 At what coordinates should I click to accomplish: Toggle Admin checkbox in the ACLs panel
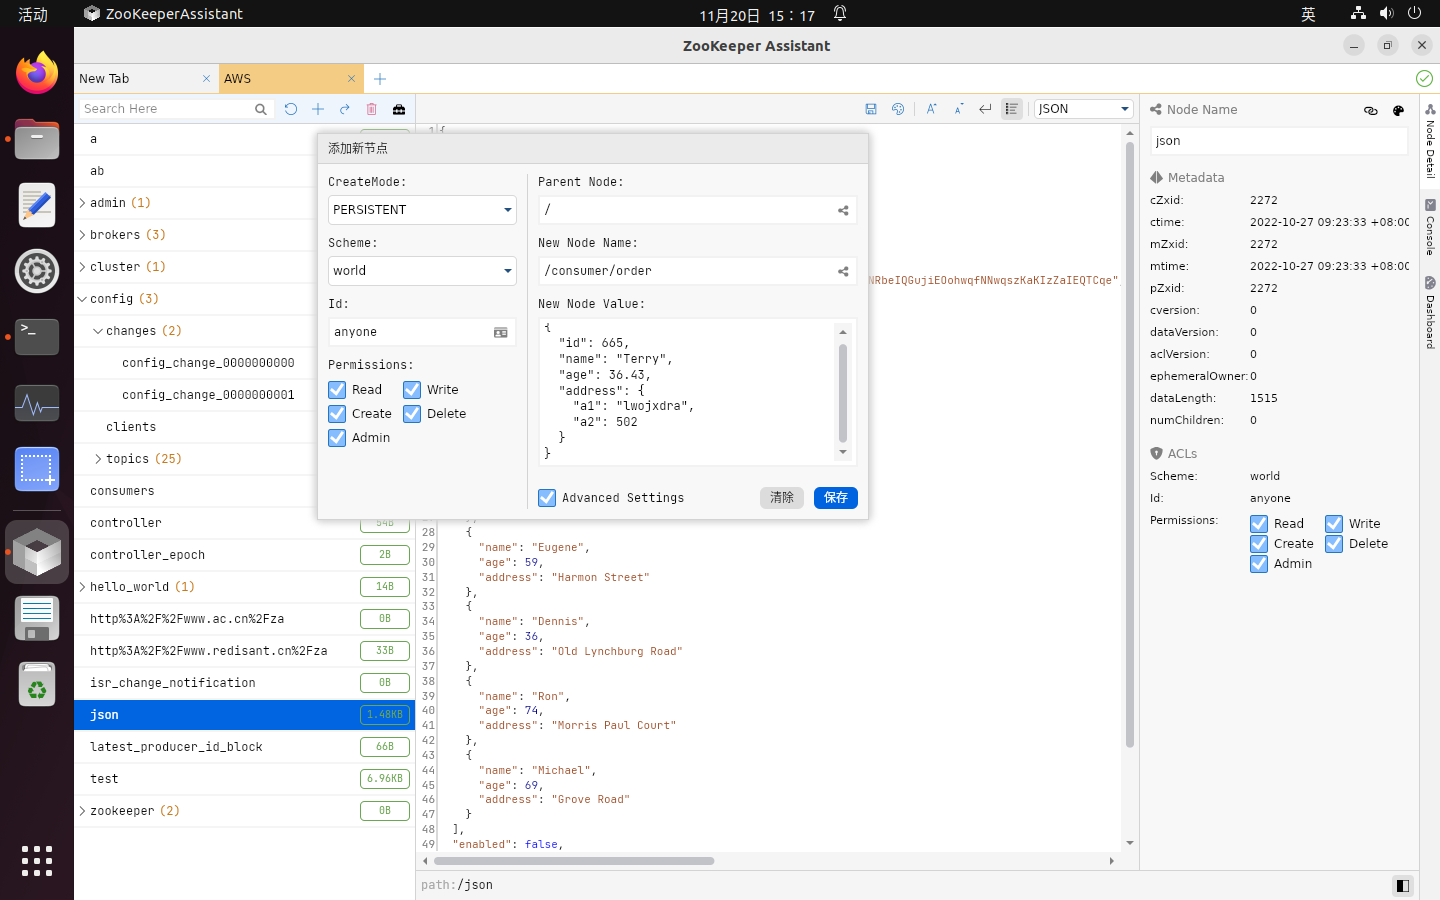click(x=1259, y=564)
